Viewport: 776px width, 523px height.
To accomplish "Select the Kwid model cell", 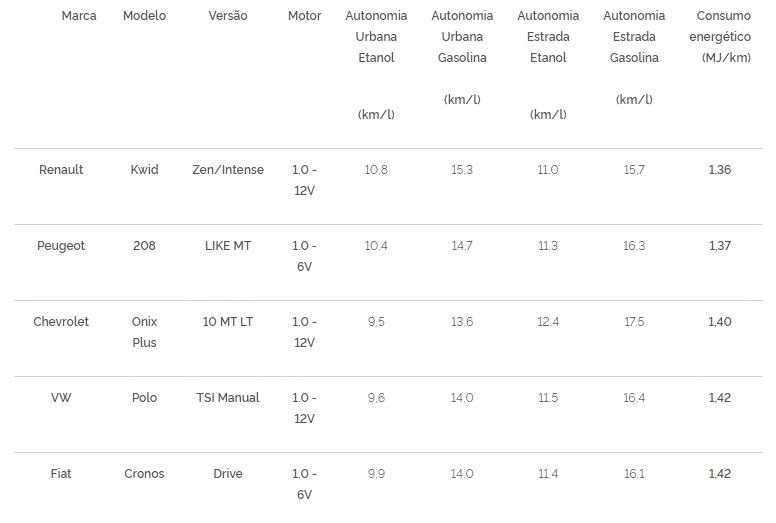I will [144, 170].
